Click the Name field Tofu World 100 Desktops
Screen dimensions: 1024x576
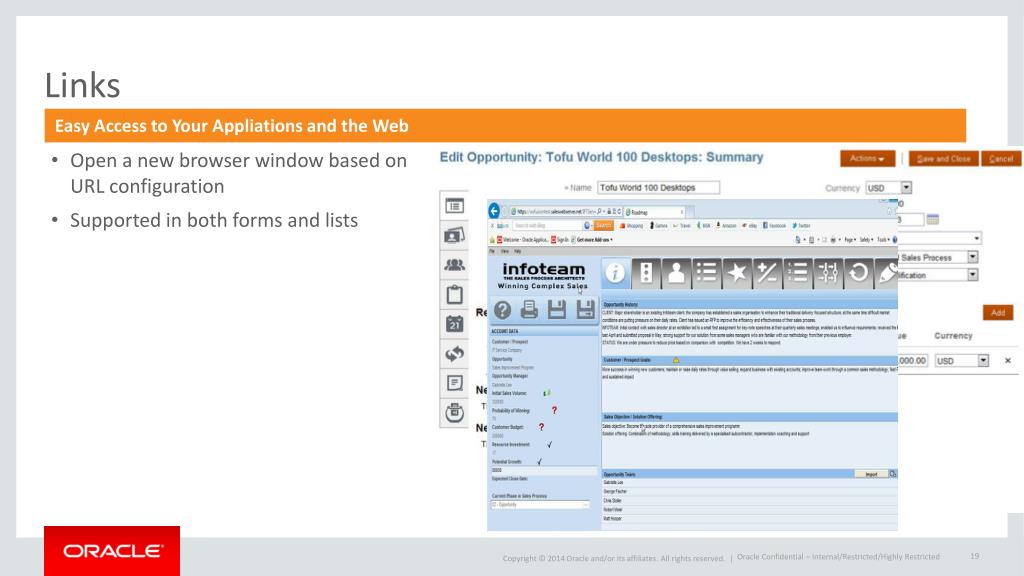pos(658,188)
